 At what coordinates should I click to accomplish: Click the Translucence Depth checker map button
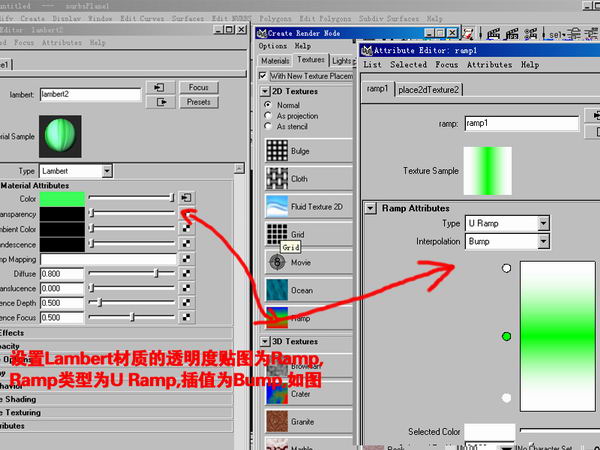(186, 303)
